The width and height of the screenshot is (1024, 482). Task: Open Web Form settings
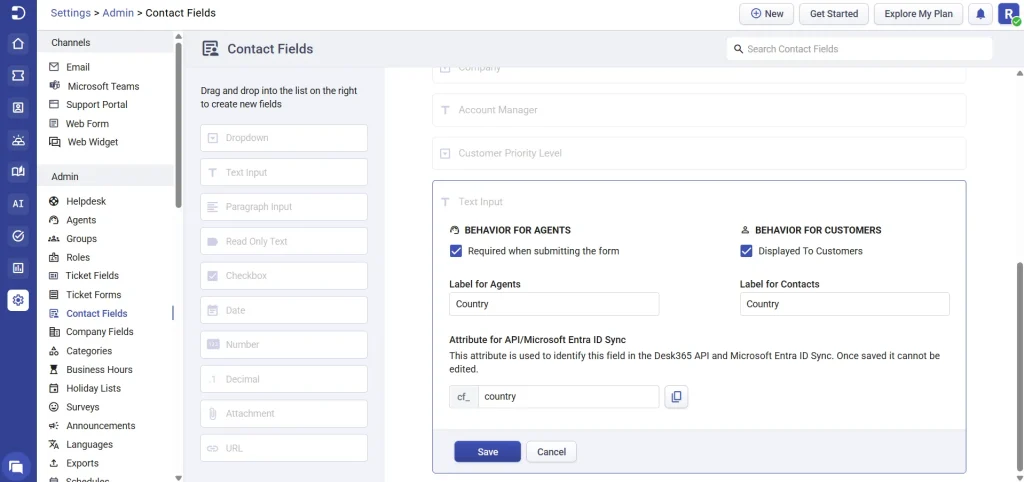[x=87, y=123]
